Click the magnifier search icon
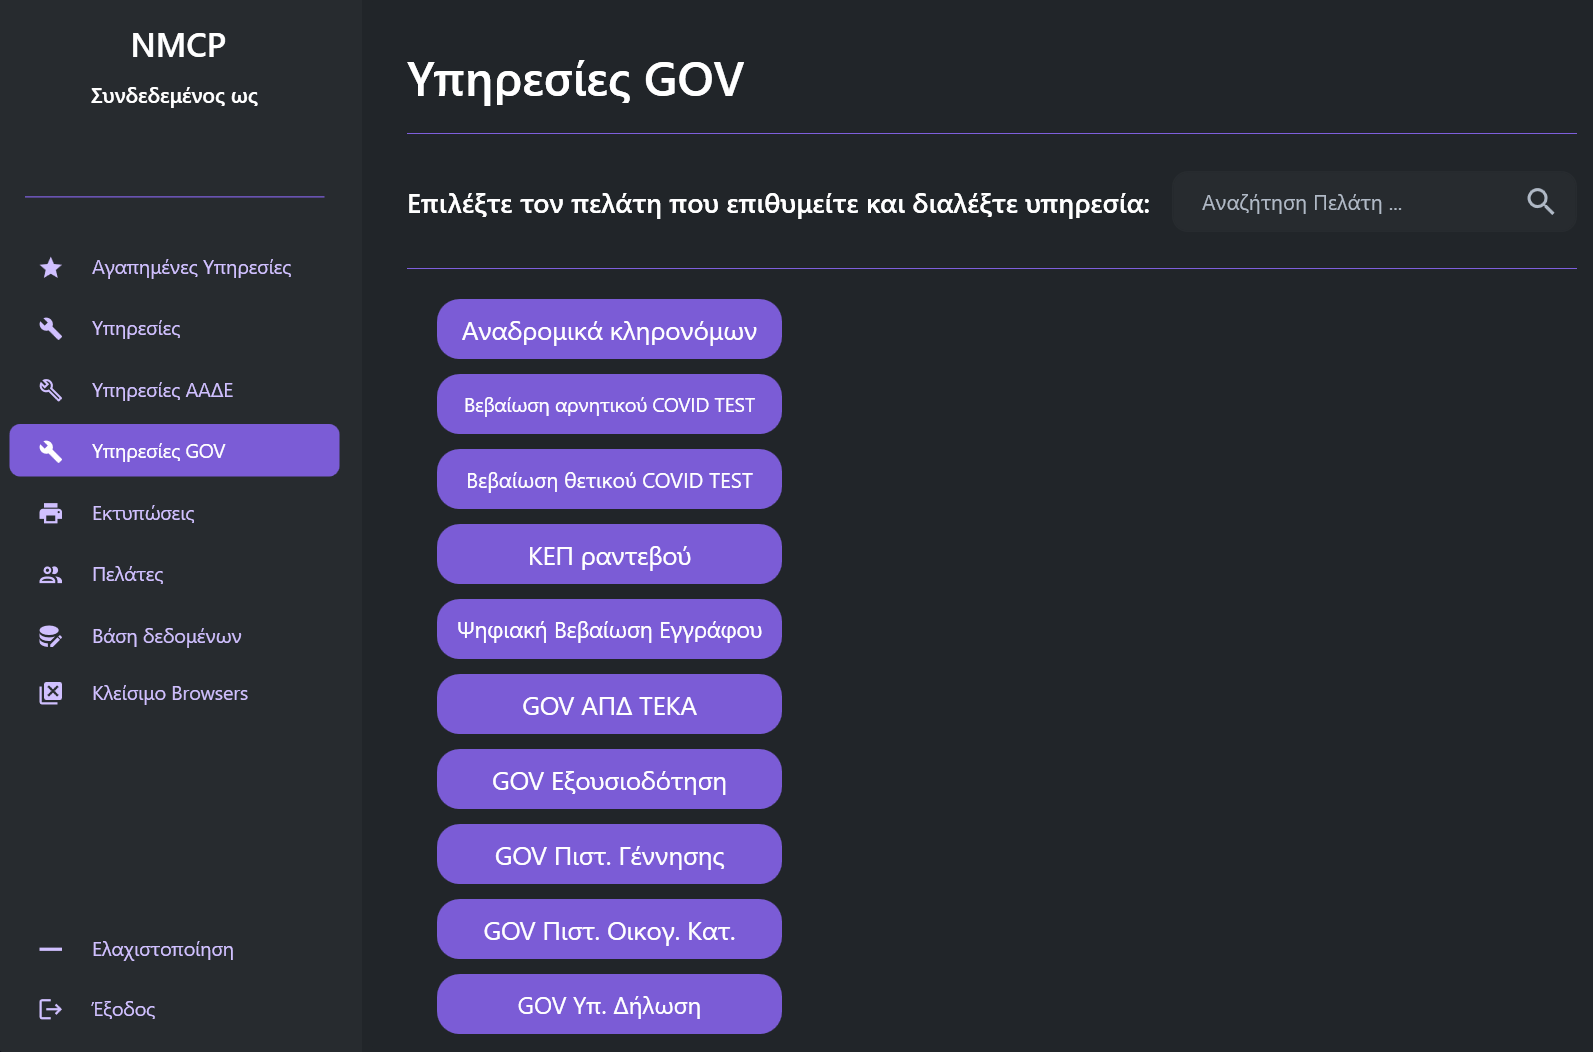The height and width of the screenshot is (1052, 1593). [1540, 202]
